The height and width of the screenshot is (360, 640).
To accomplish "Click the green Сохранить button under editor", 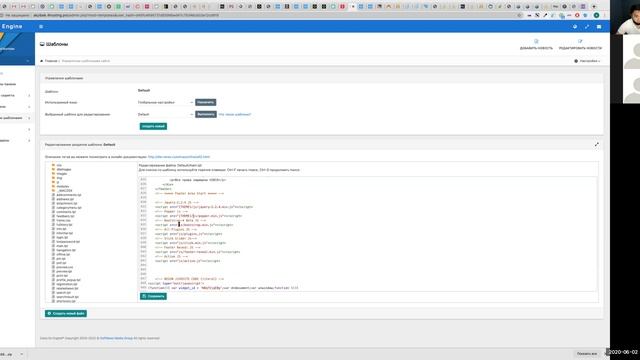I will click(x=153, y=296).
